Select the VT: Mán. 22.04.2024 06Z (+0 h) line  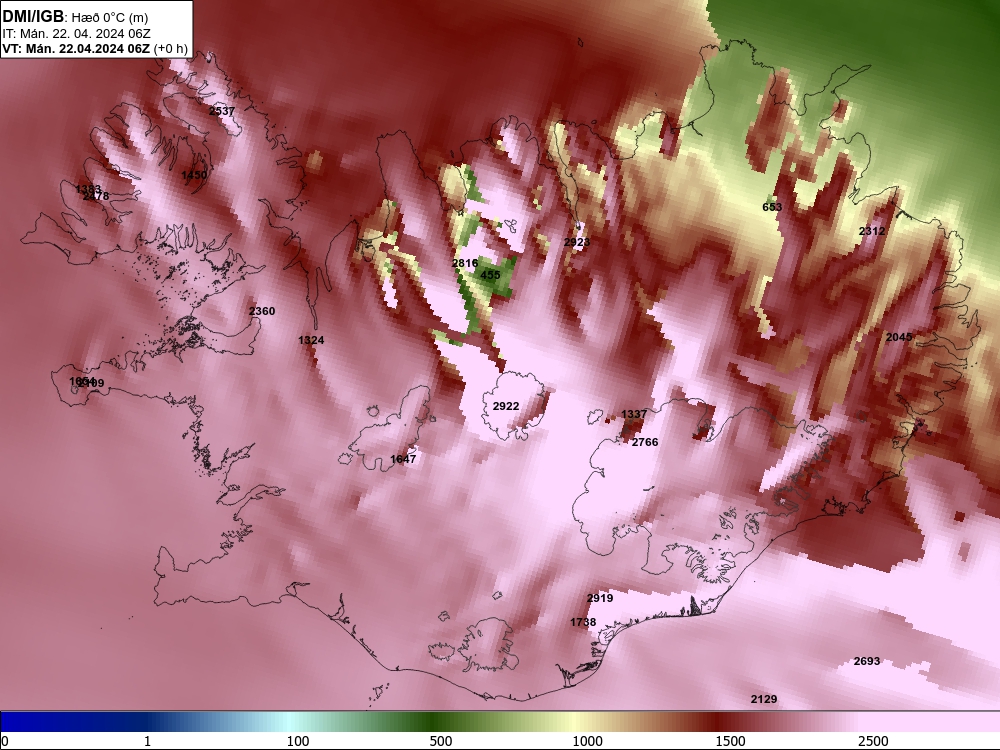click(x=94, y=48)
